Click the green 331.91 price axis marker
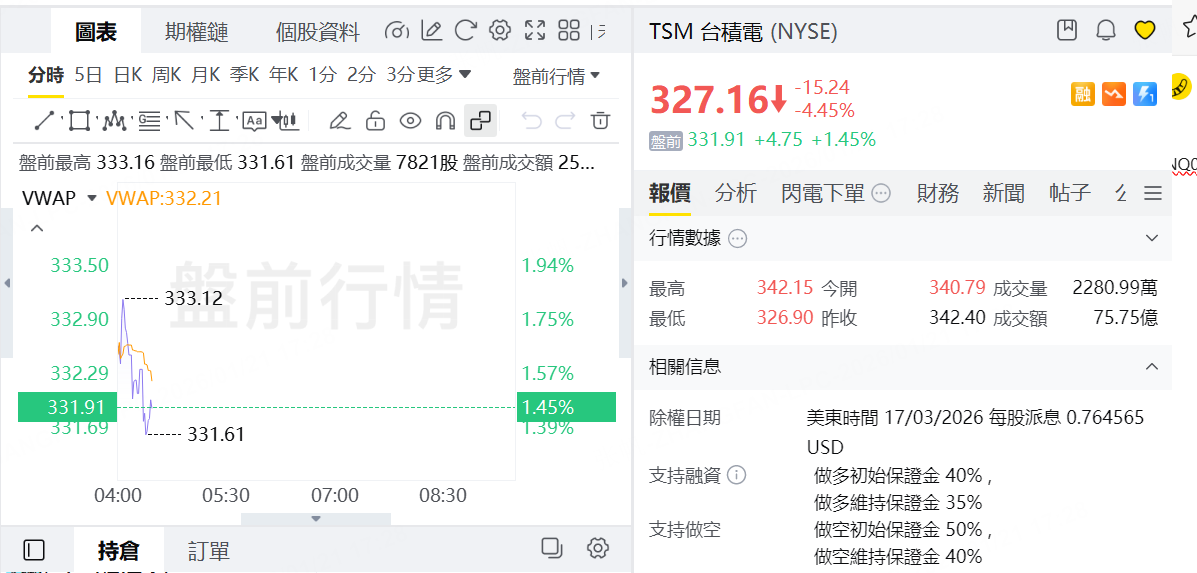The image size is (1197, 573). point(67,407)
